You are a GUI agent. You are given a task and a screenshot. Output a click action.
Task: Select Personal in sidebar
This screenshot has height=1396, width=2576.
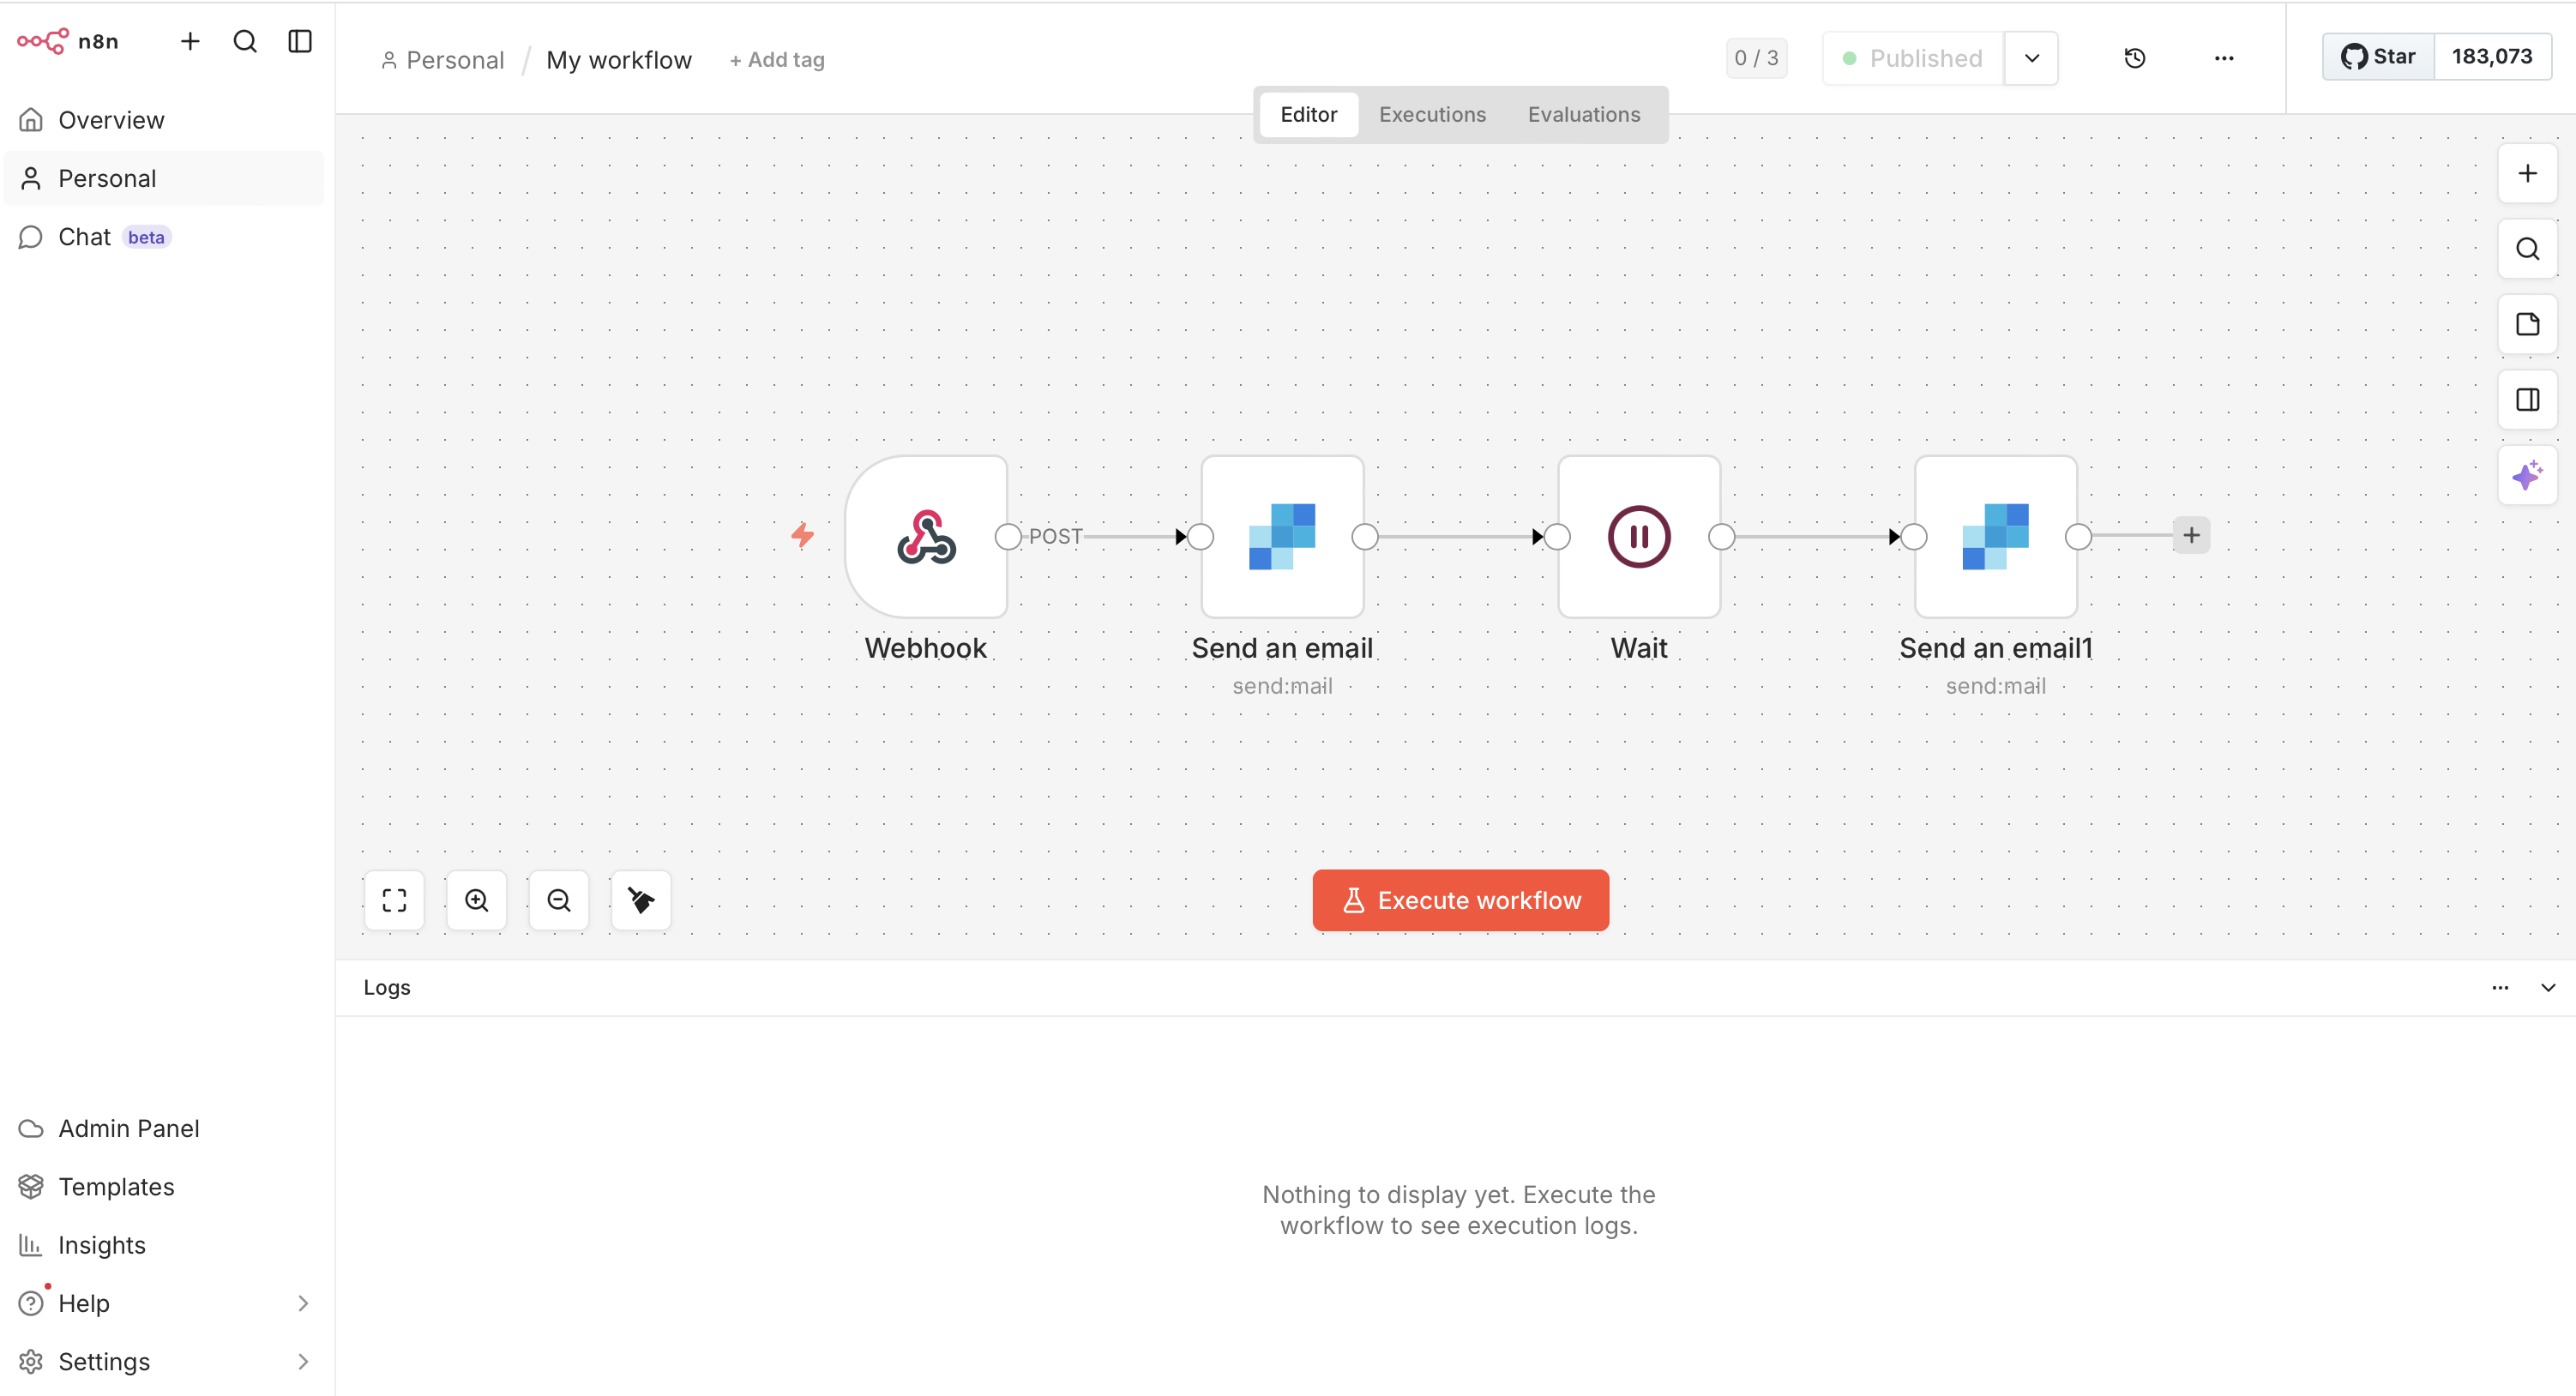point(164,178)
